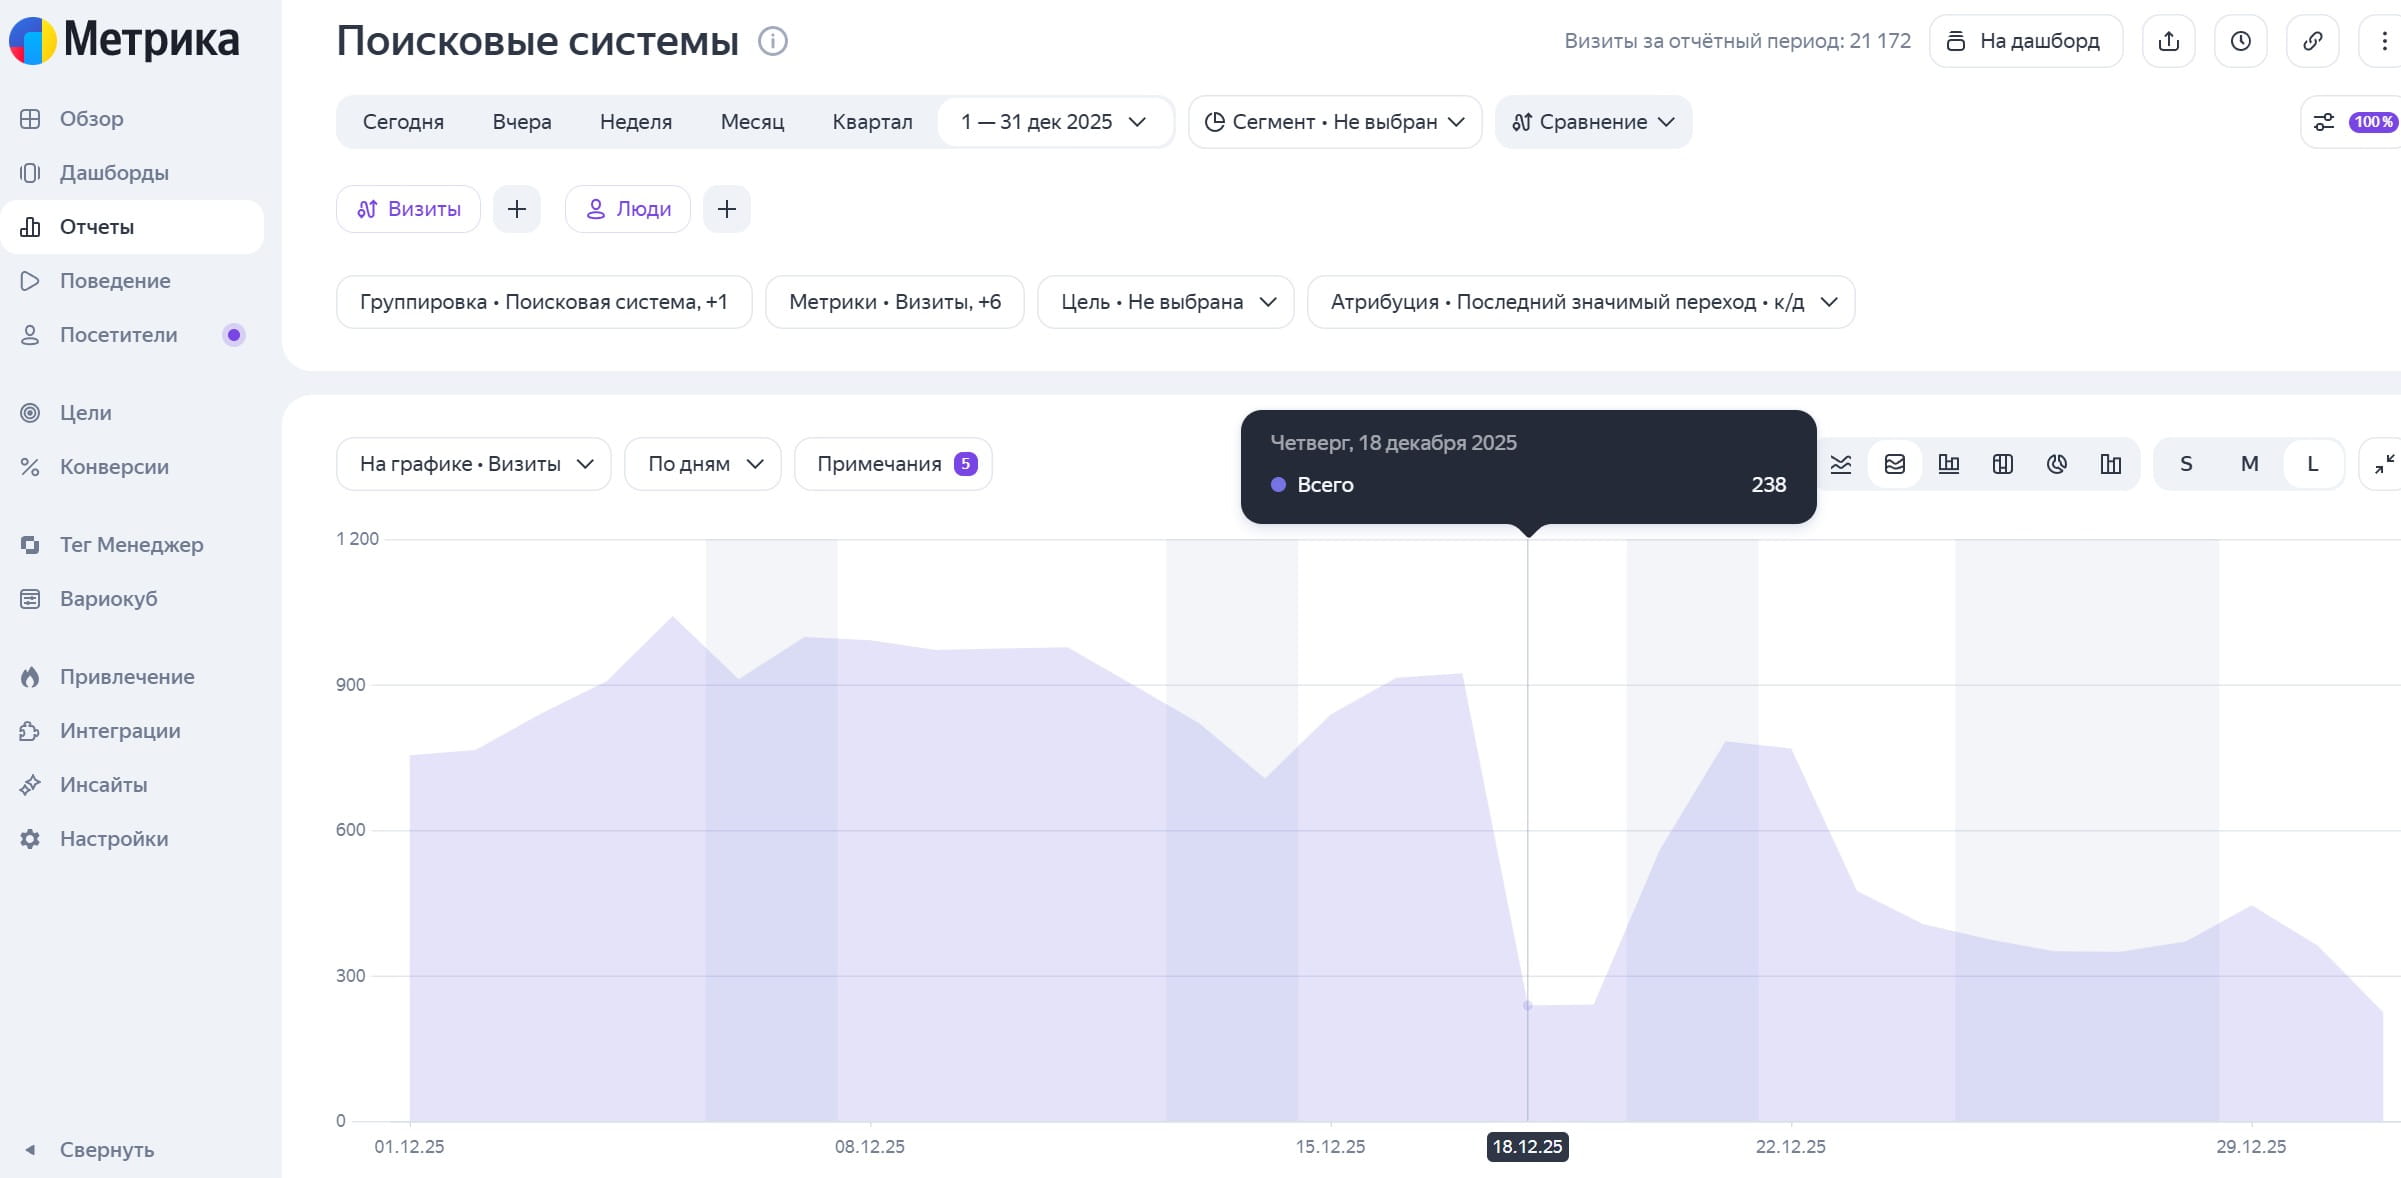This screenshot has height=1178, width=2401.
Task: Open info icon next to Поисковые системы
Action: click(773, 41)
